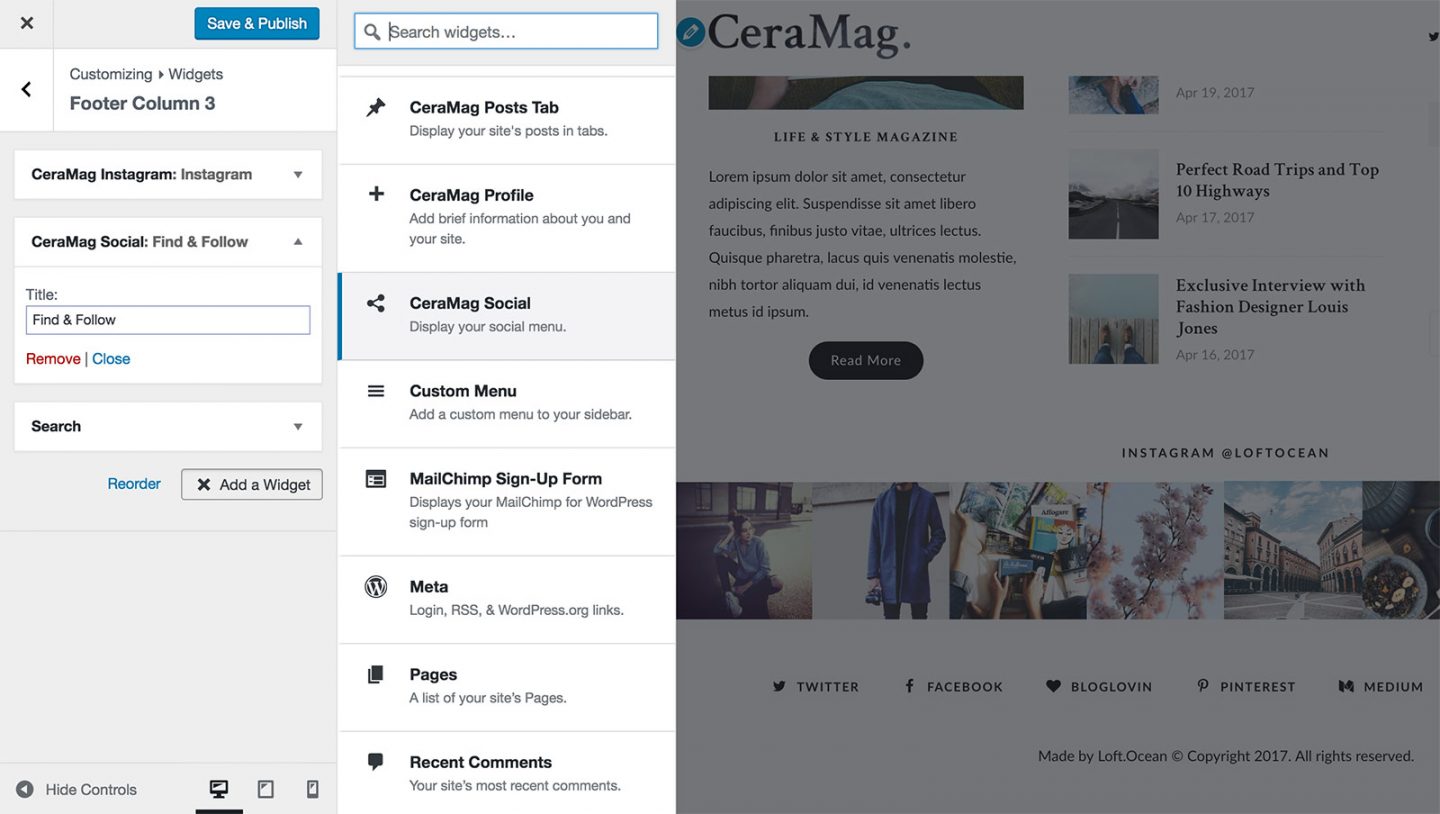
Task: Open the FACEBOOK footer menu link
Action: coord(953,686)
